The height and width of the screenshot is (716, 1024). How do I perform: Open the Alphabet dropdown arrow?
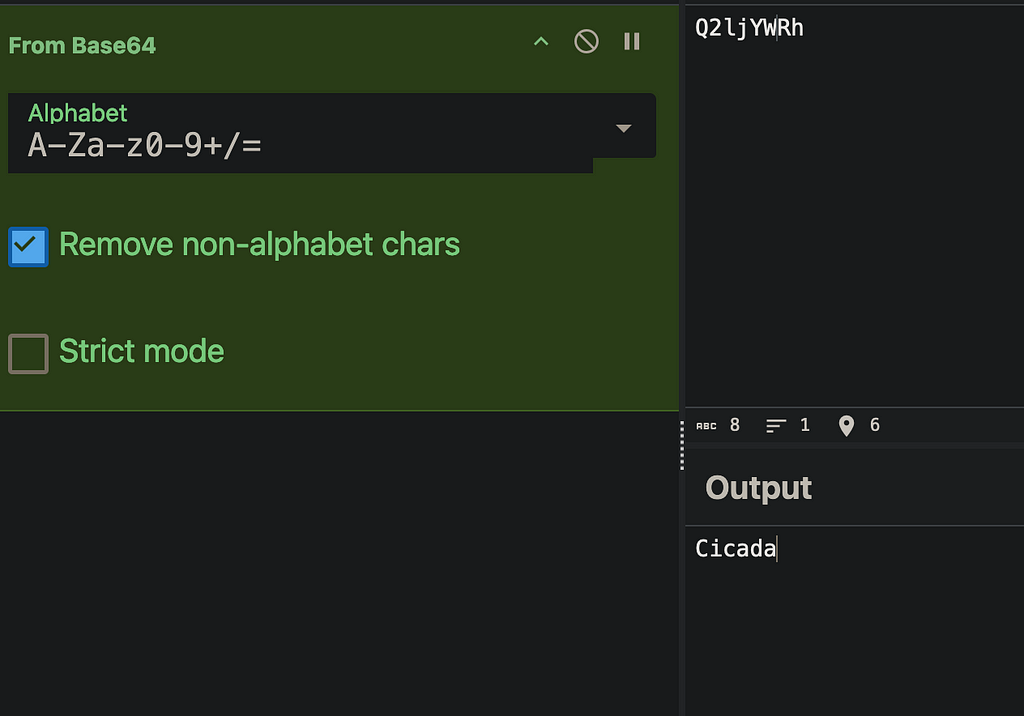(x=624, y=128)
